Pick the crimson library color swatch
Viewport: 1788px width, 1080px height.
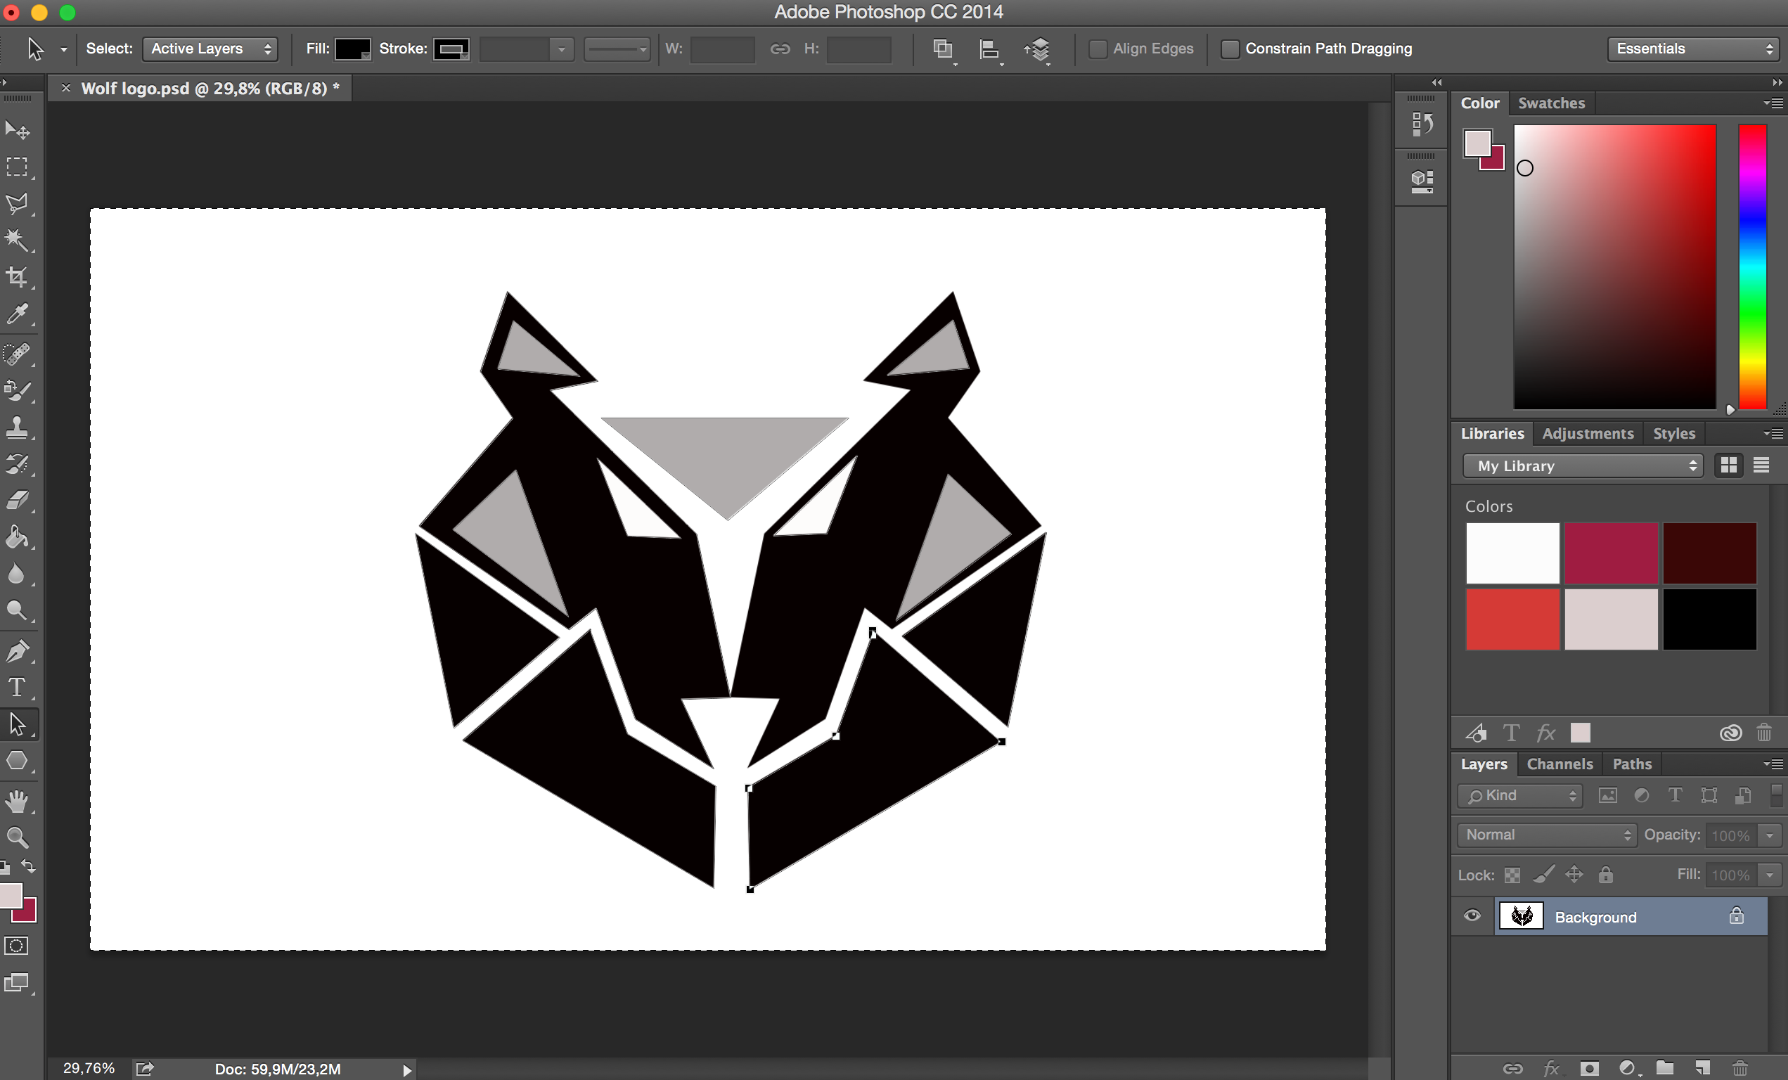click(1611, 553)
